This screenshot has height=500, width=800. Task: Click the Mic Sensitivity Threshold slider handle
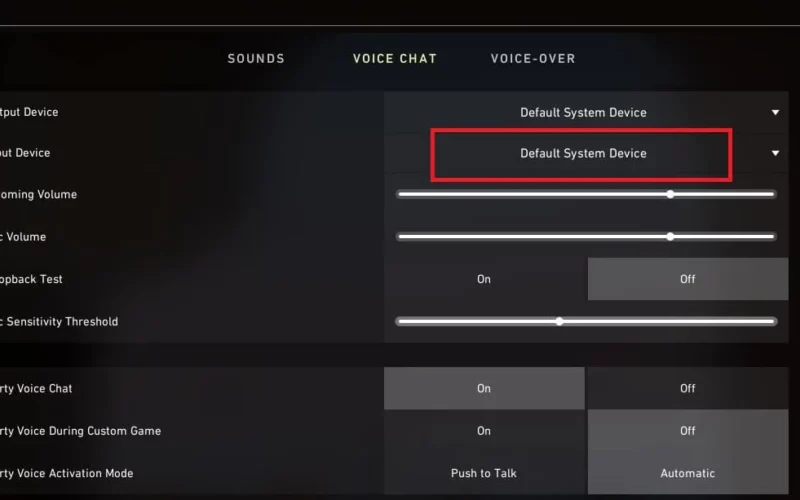click(560, 321)
